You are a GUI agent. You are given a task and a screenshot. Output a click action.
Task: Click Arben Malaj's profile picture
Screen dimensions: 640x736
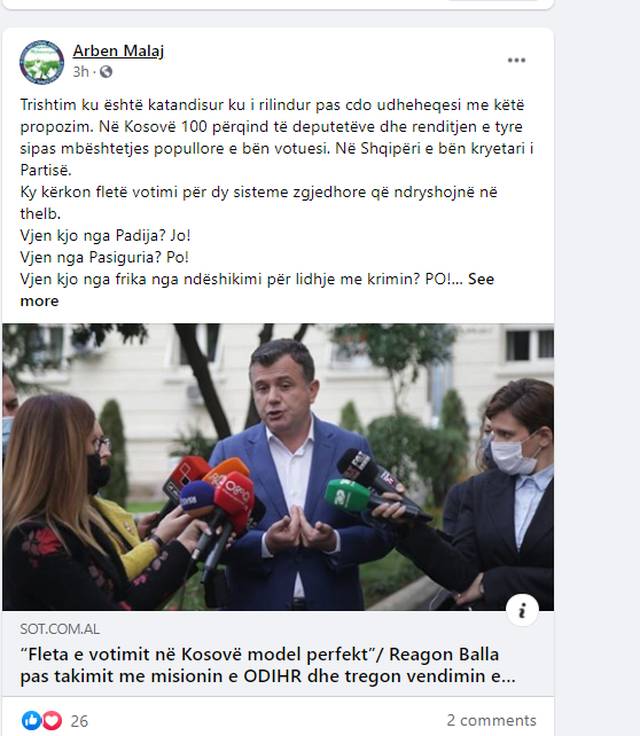click(42, 62)
